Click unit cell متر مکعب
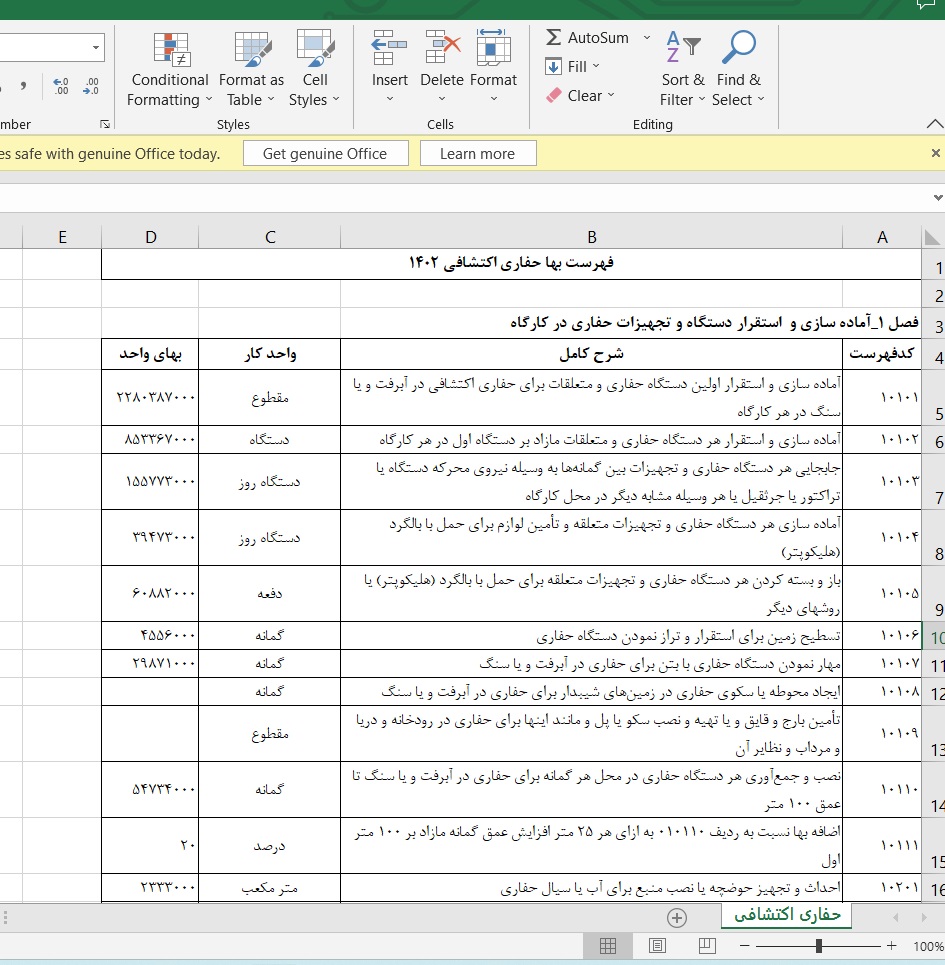945x965 pixels. [x=269, y=888]
